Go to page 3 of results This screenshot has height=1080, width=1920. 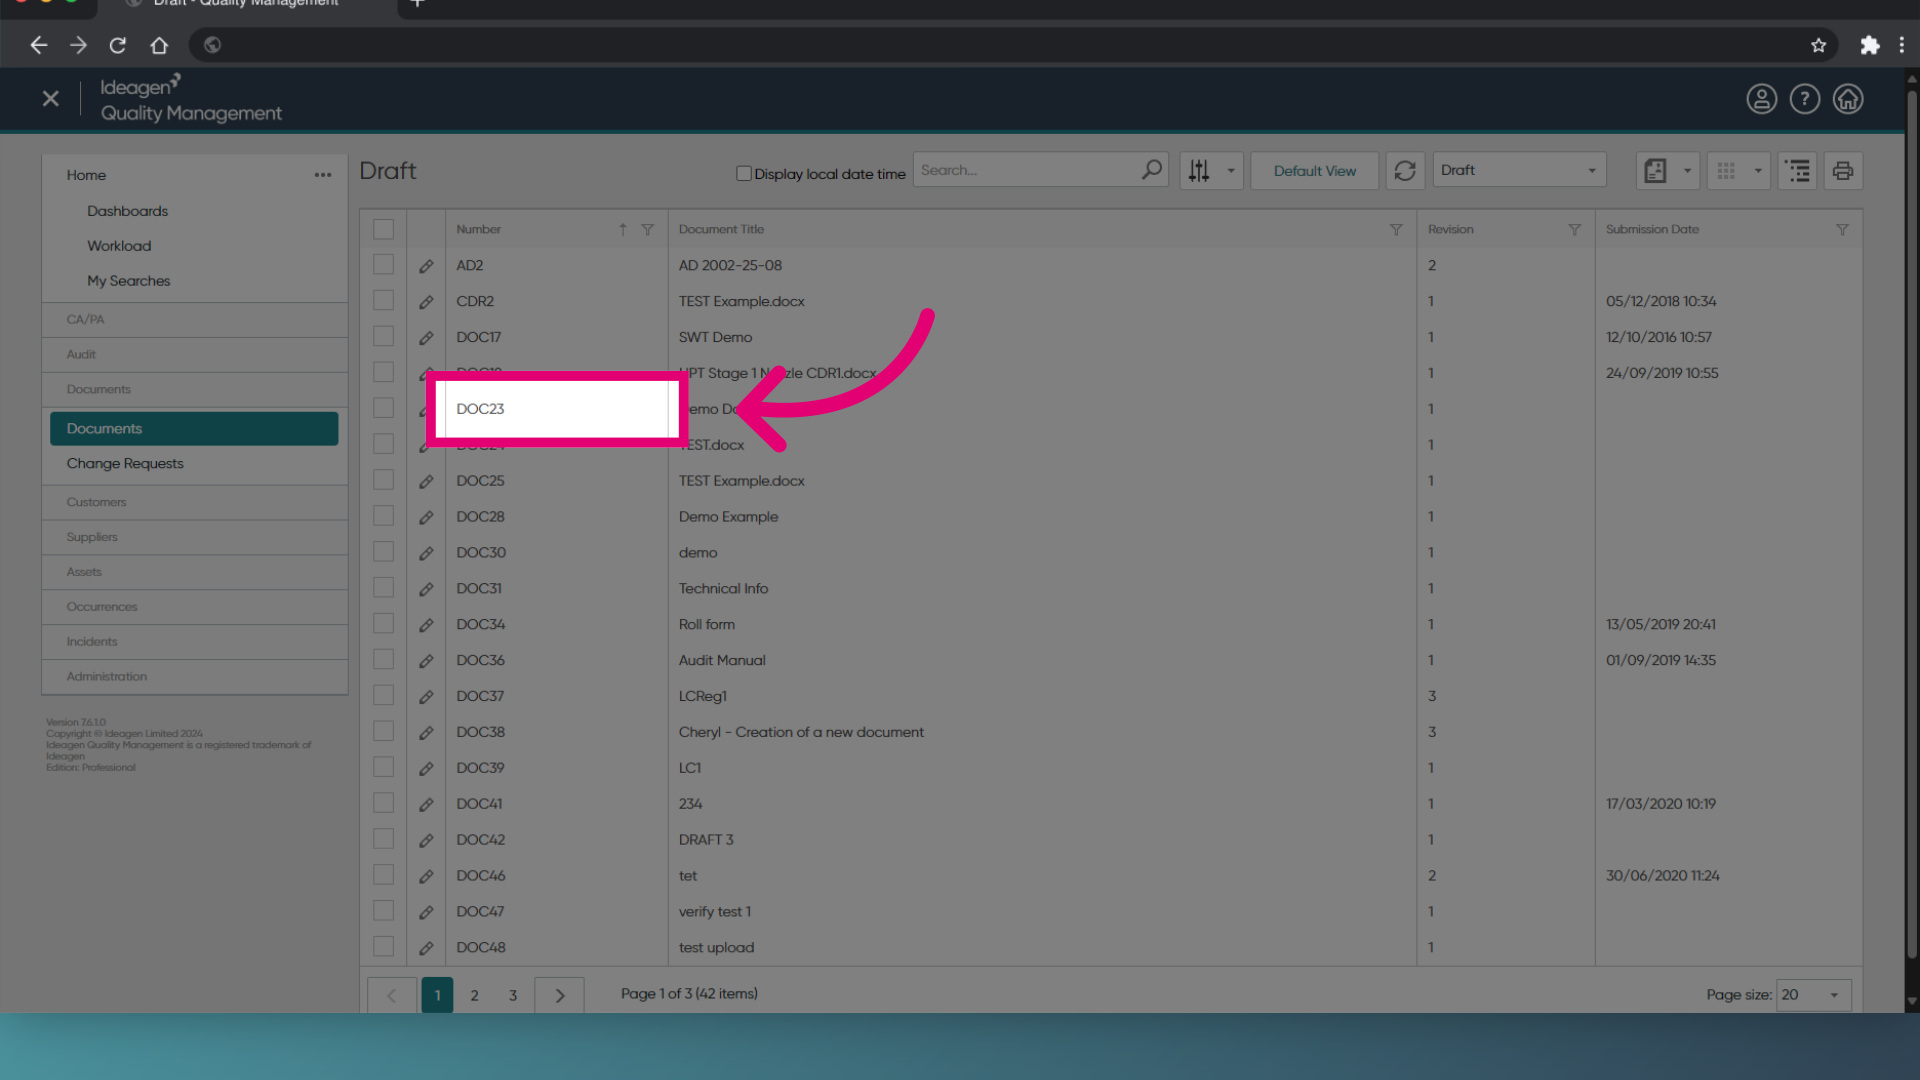point(513,996)
